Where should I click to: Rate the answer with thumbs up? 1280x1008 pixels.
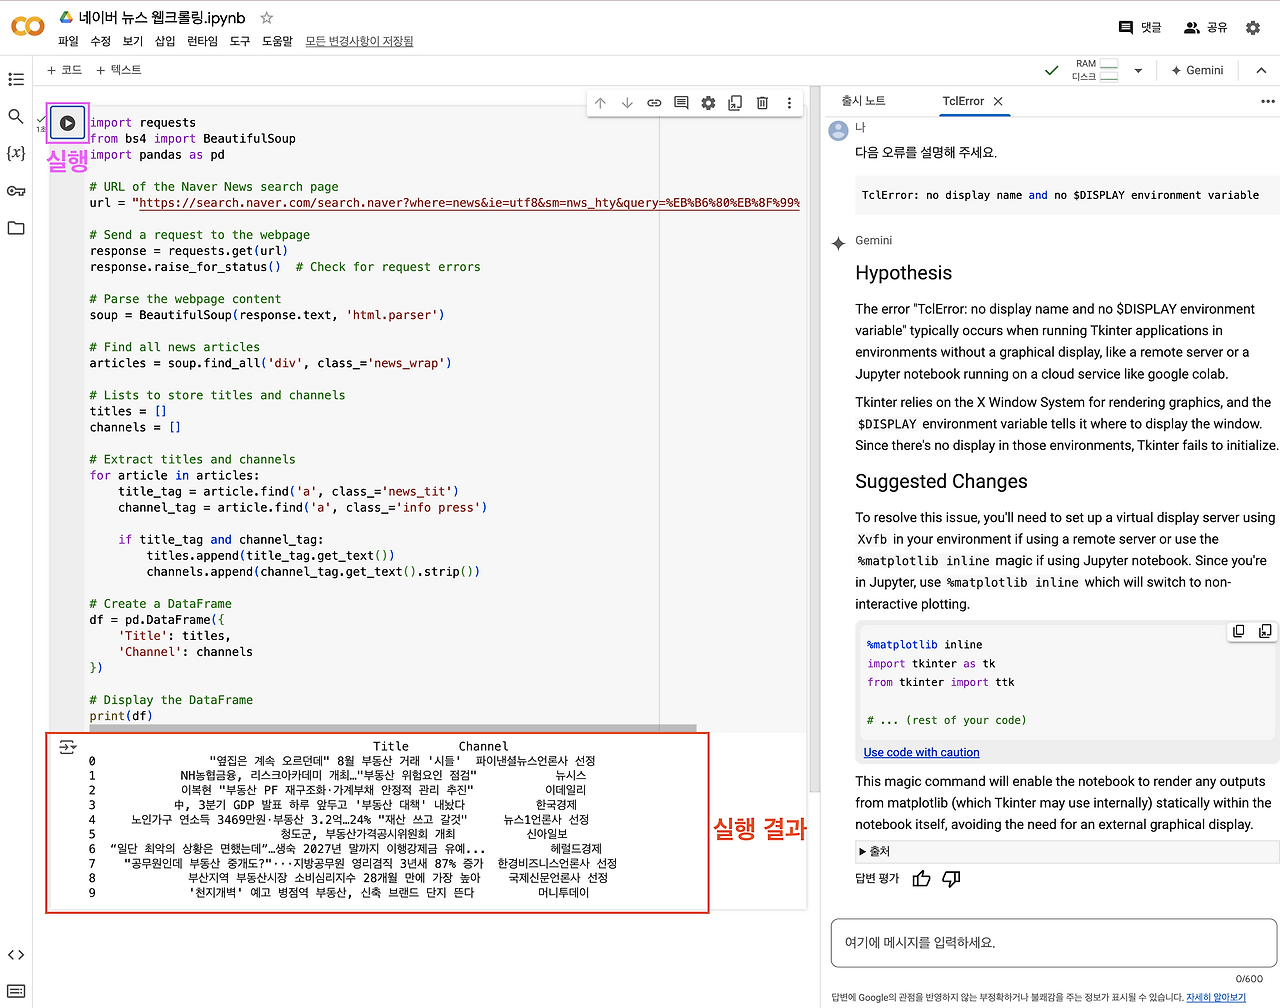click(921, 878)
